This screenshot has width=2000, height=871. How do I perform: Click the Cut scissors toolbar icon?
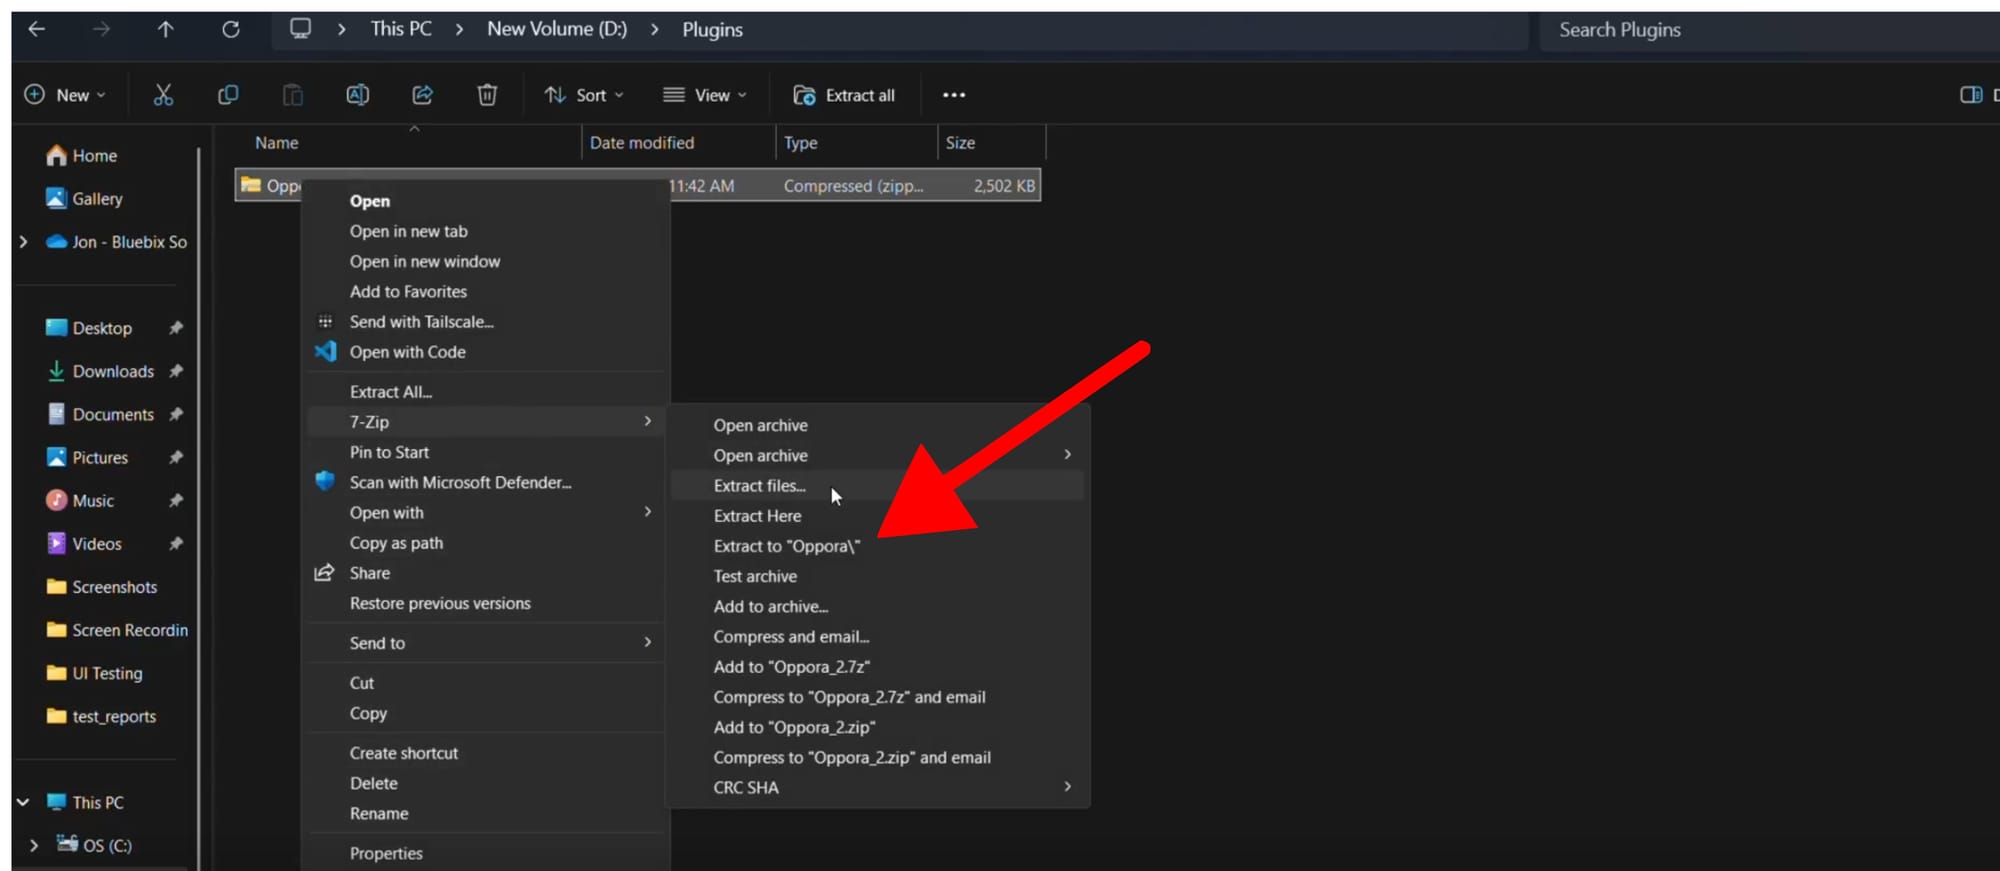[x=163, y=95]
